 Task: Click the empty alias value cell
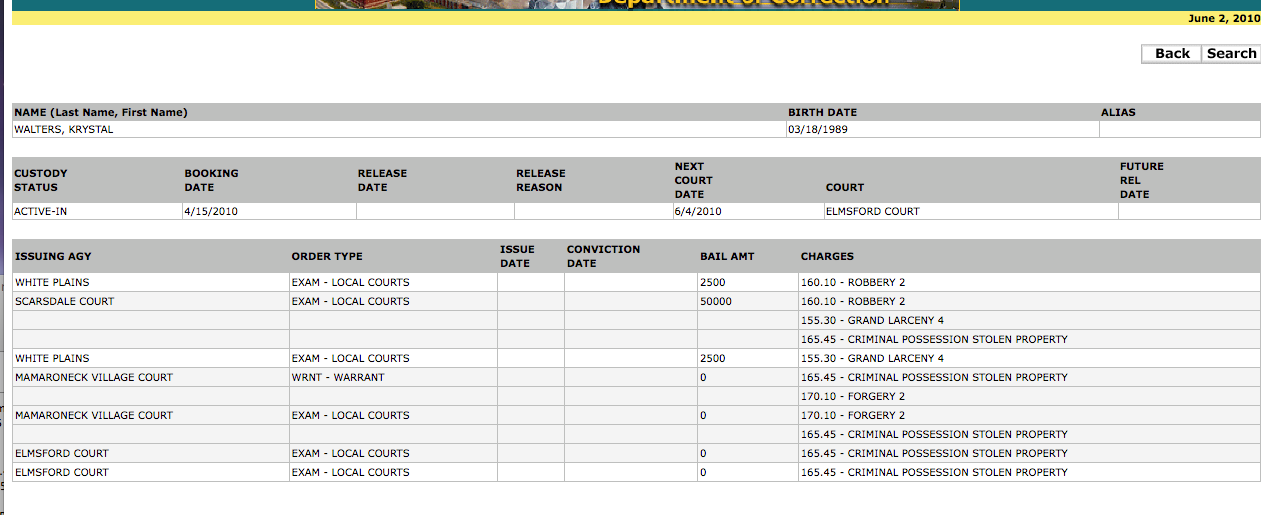(1179, 130)
